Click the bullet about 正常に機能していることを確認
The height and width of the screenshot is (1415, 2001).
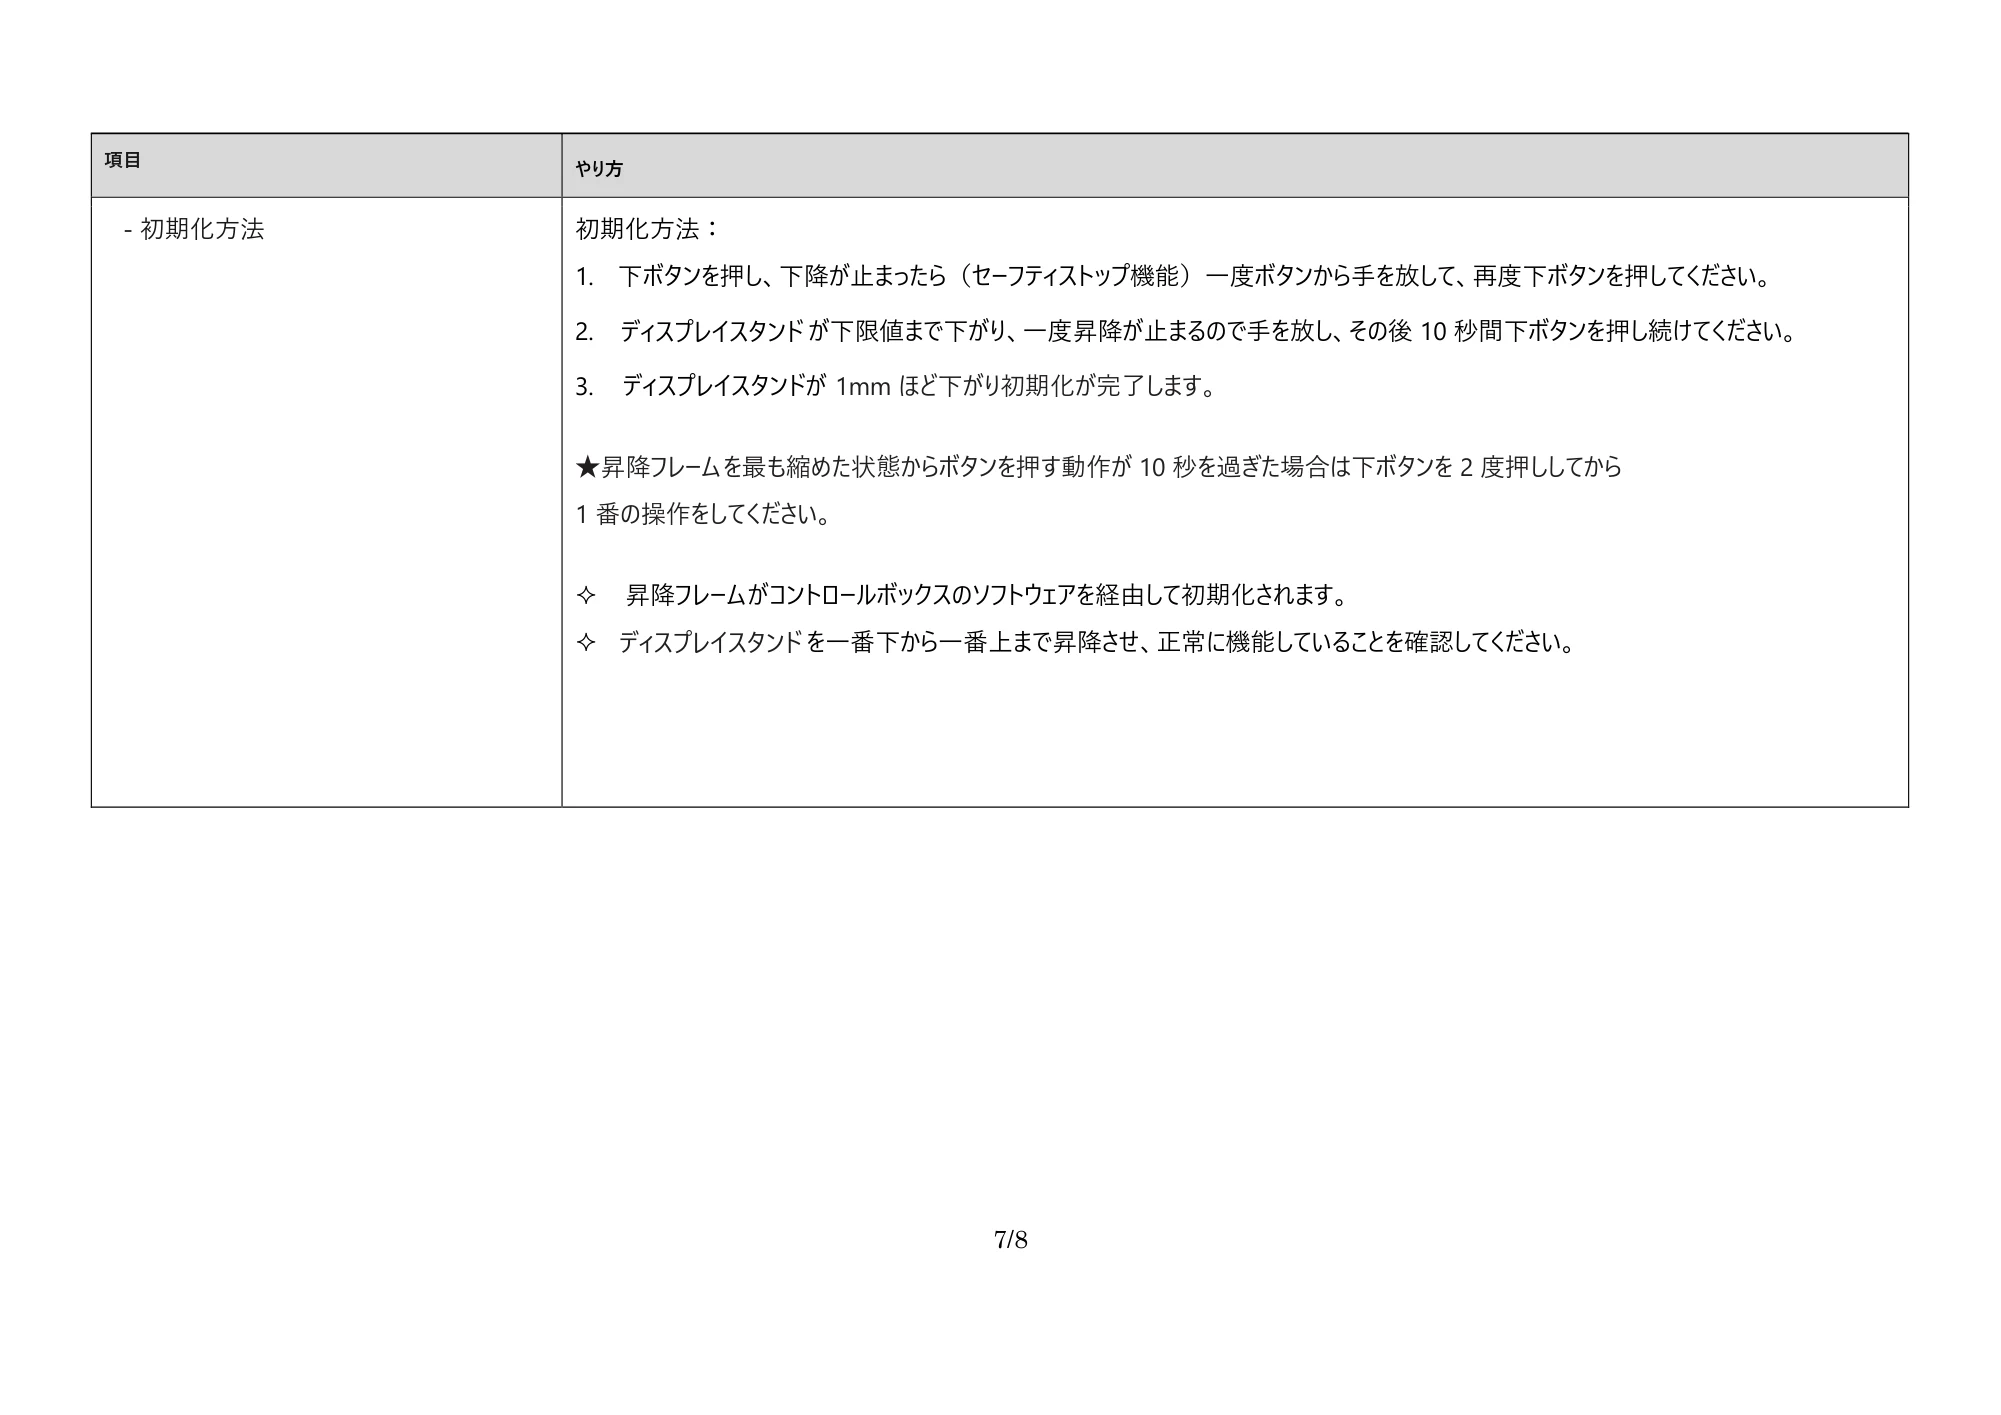pos(1076,643)
